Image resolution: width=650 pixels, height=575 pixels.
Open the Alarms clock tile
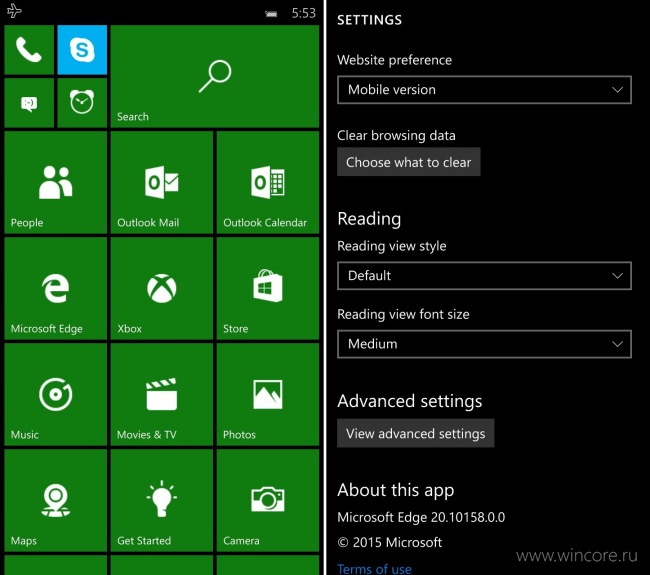coord(82,103)
